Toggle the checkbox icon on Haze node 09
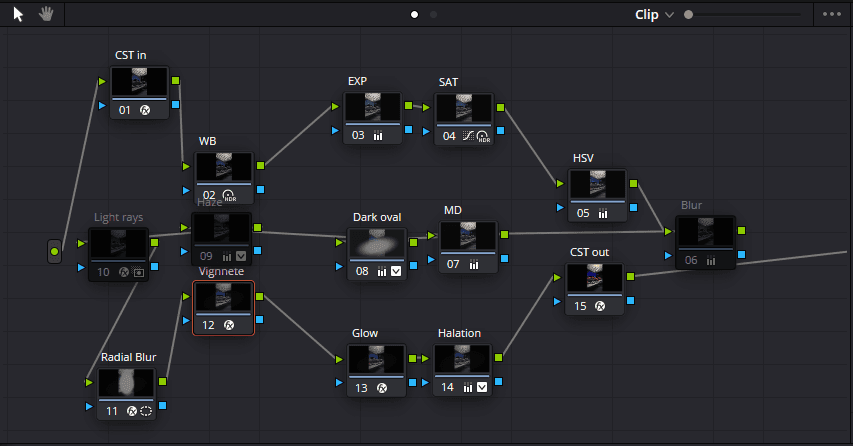This screenshot has height=446, width=853. pyautogui.click(x=241, y=256)
